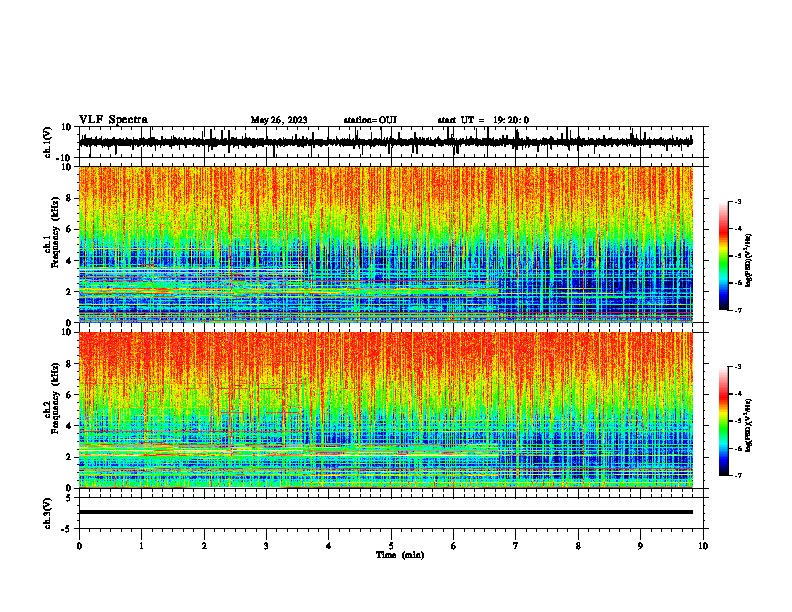Click the 6 kHz tick label on ch.2 frequency axis
This screenshot has height=612, width=792.
(69, 395)
